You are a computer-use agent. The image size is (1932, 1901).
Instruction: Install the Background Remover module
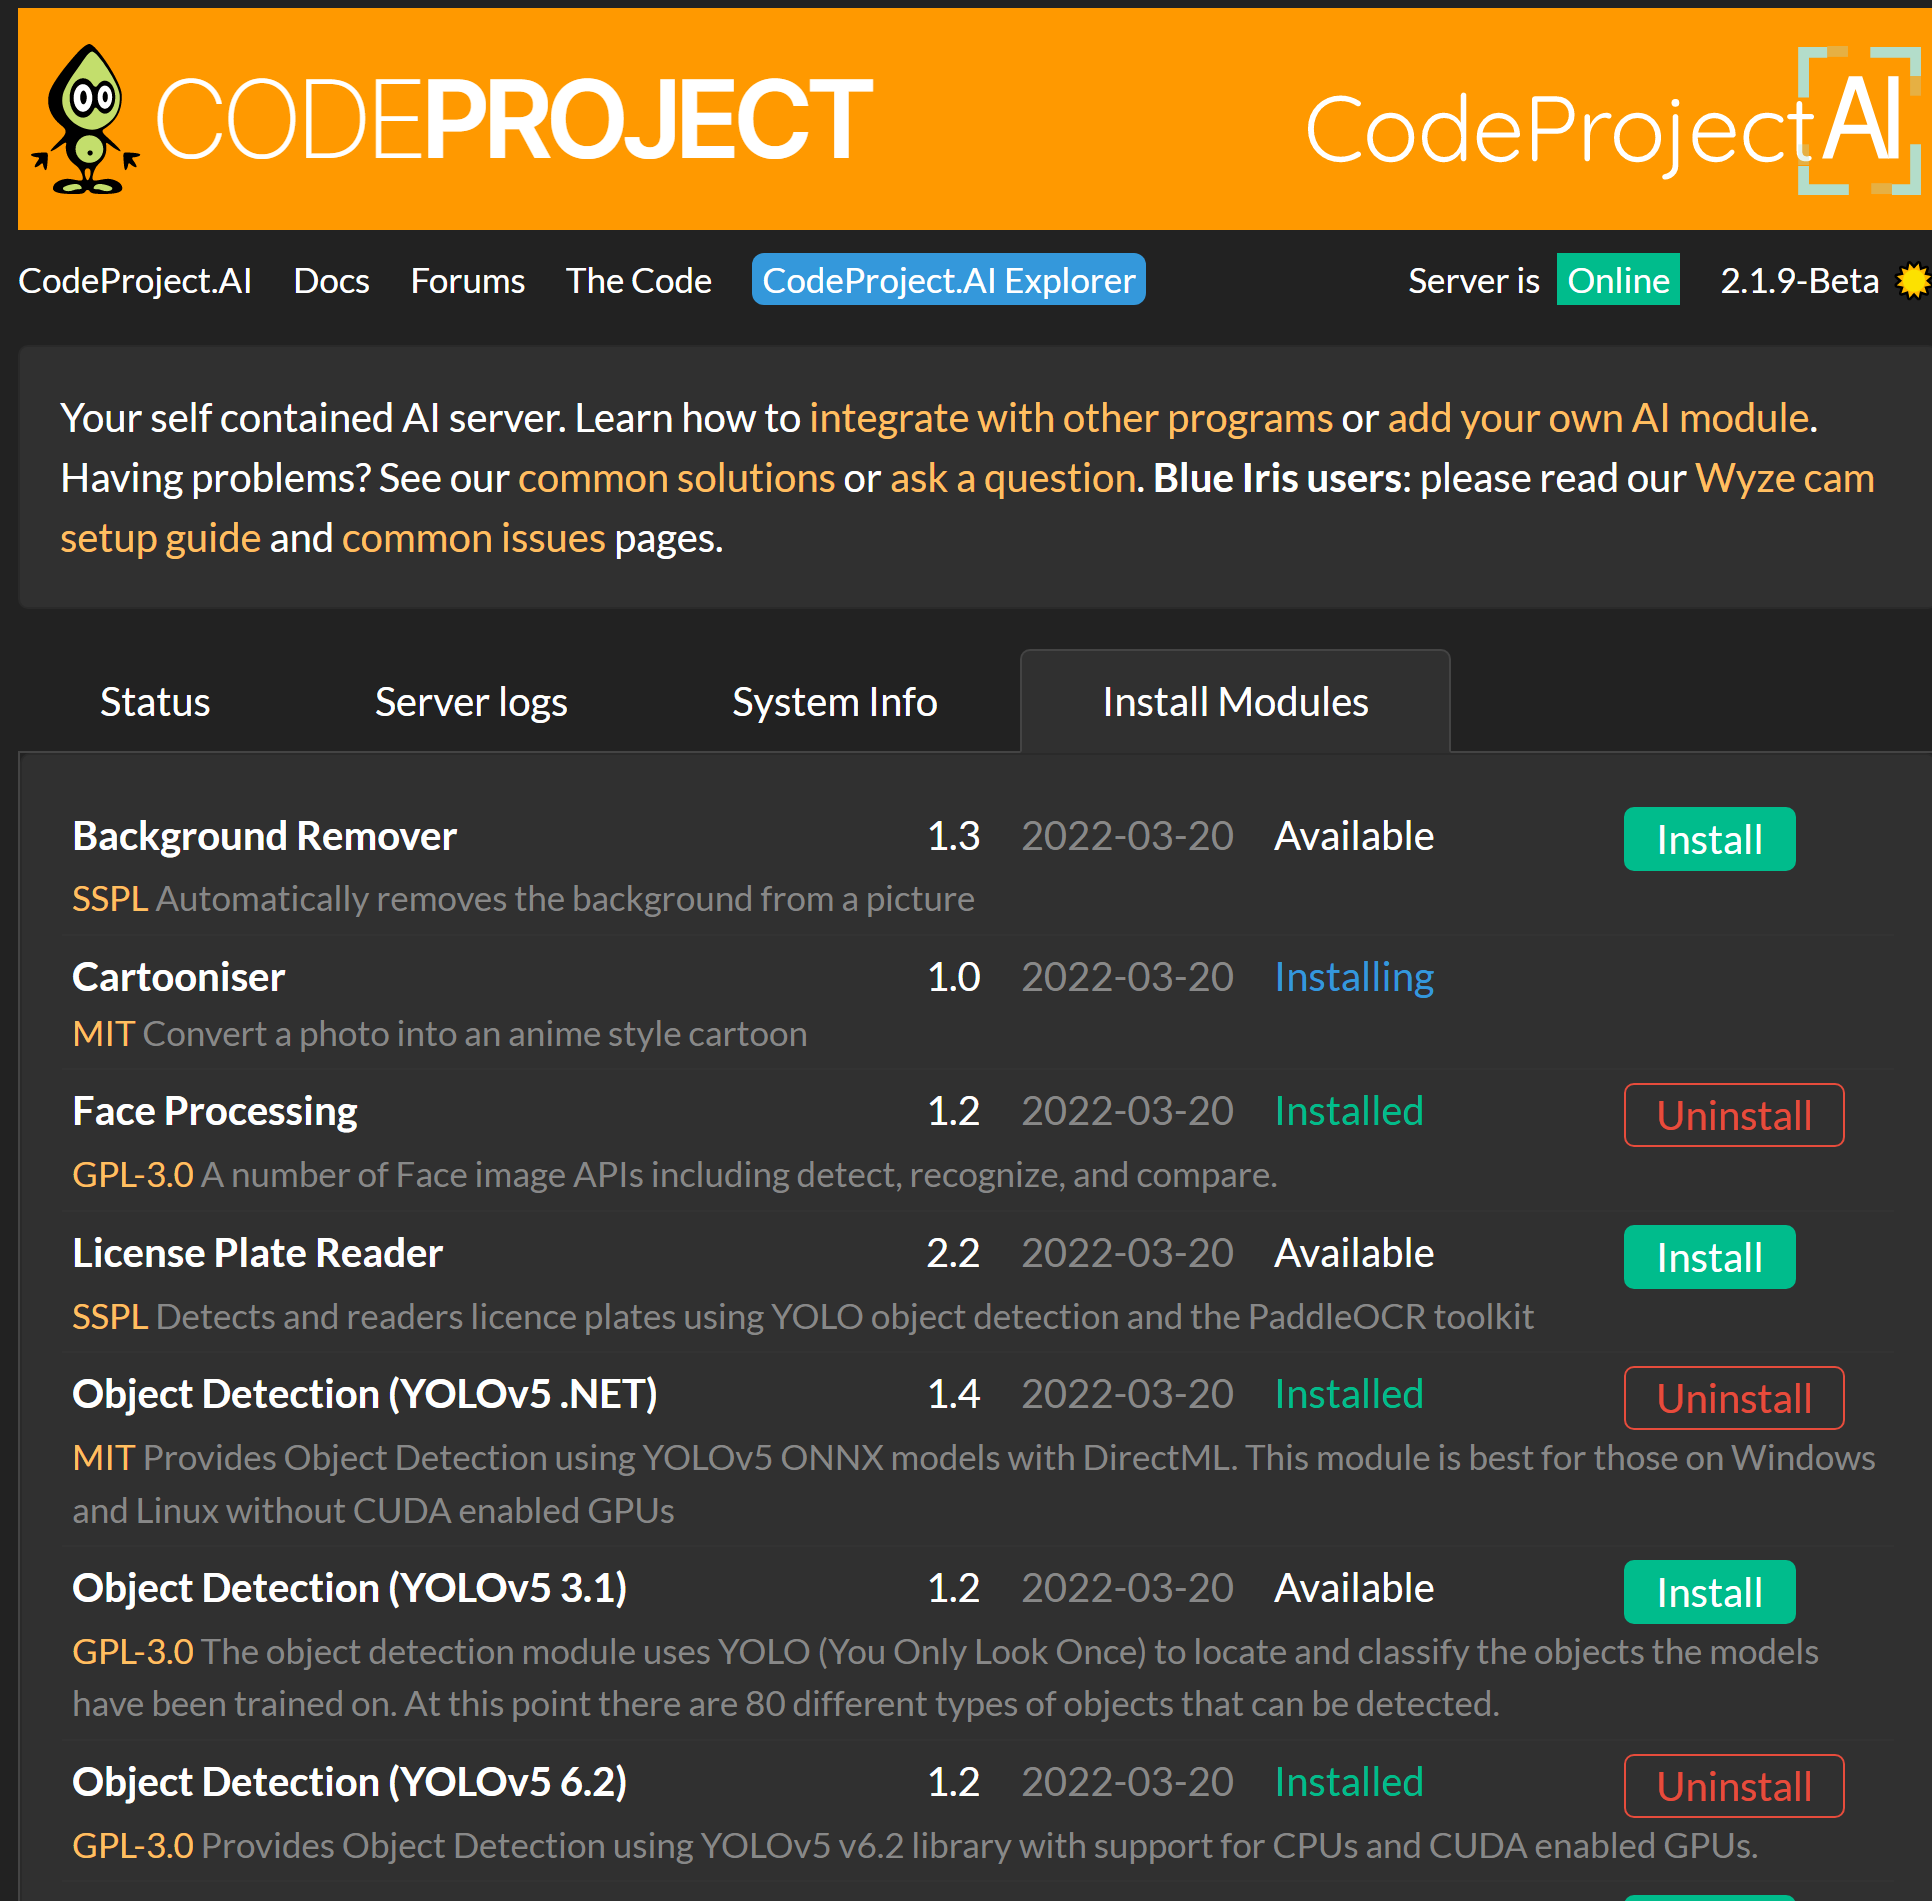click(1709, 839)
